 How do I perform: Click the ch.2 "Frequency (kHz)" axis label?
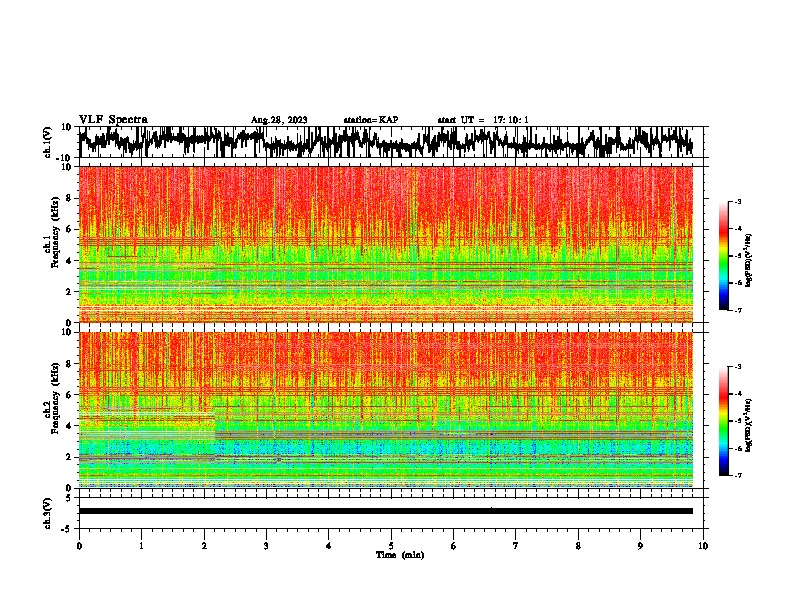click(x=55, y=398)
